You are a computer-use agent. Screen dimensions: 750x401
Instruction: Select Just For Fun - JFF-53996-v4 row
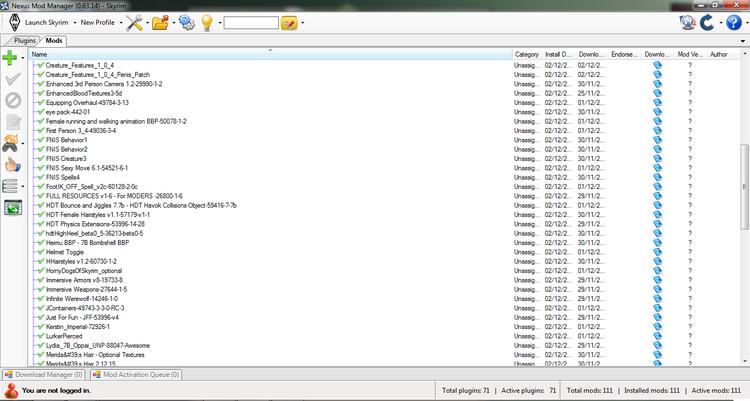point(82,317)
